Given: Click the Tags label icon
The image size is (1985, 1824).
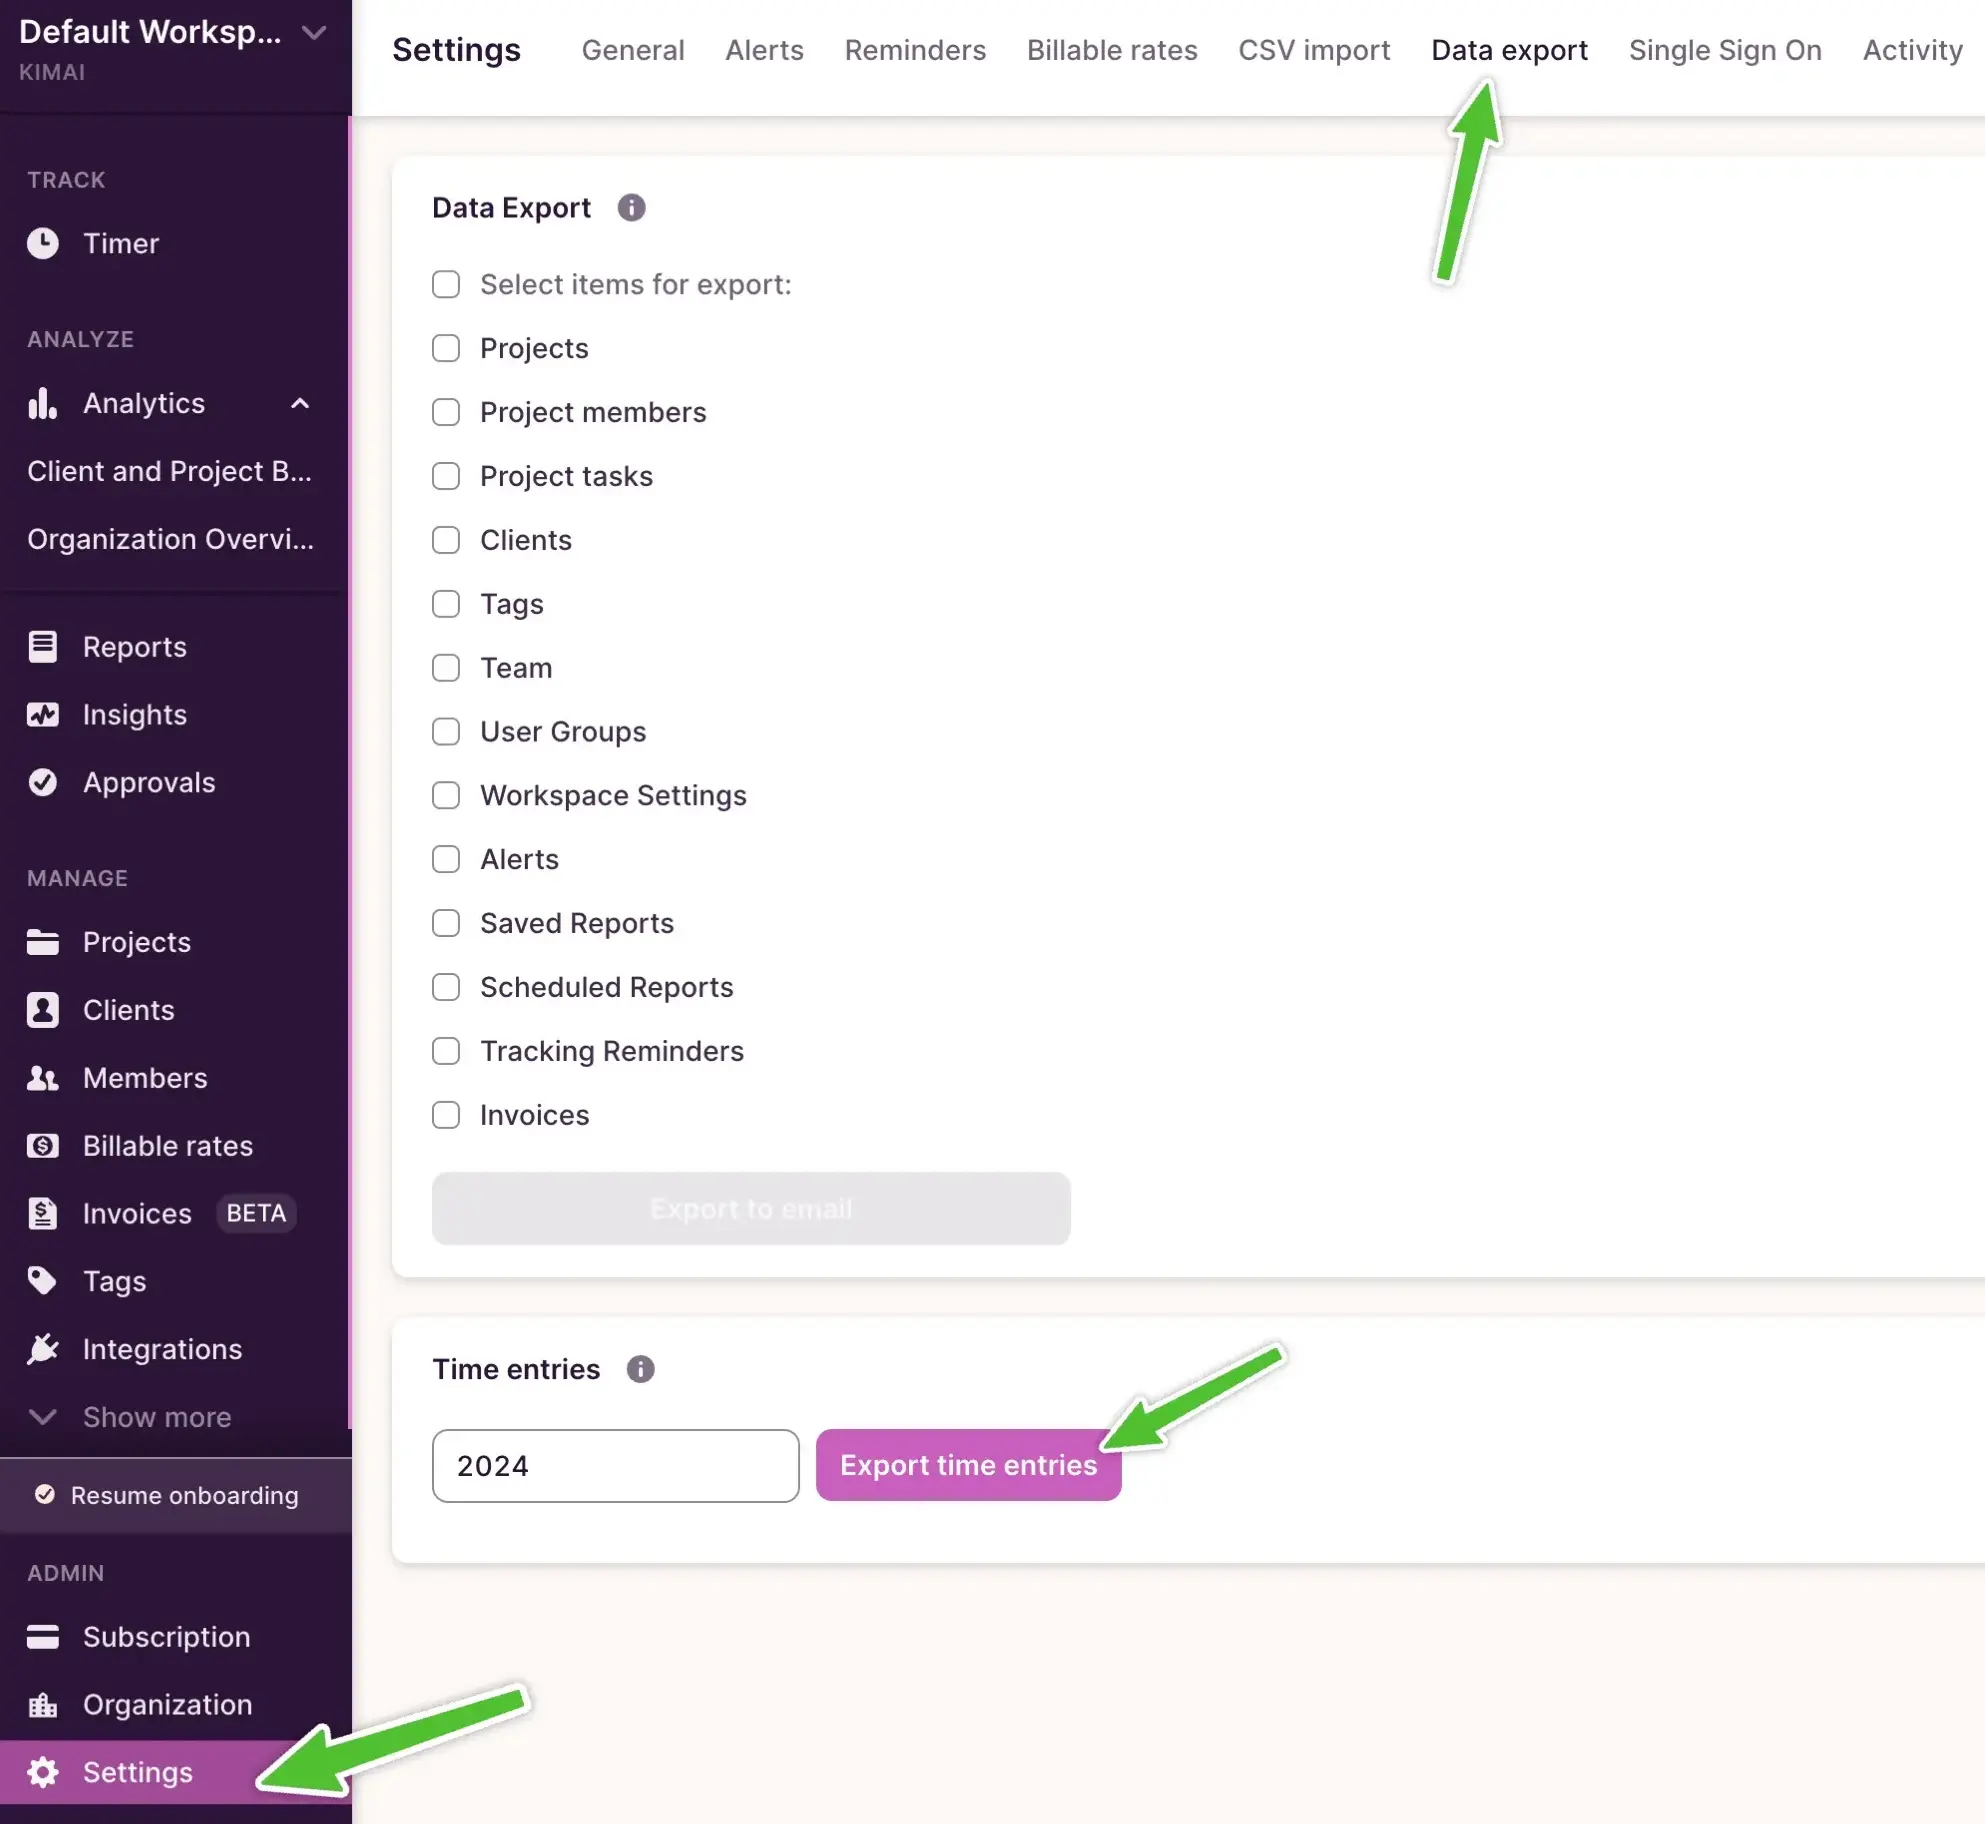Looking at the screenshot, I should 42,1281.
